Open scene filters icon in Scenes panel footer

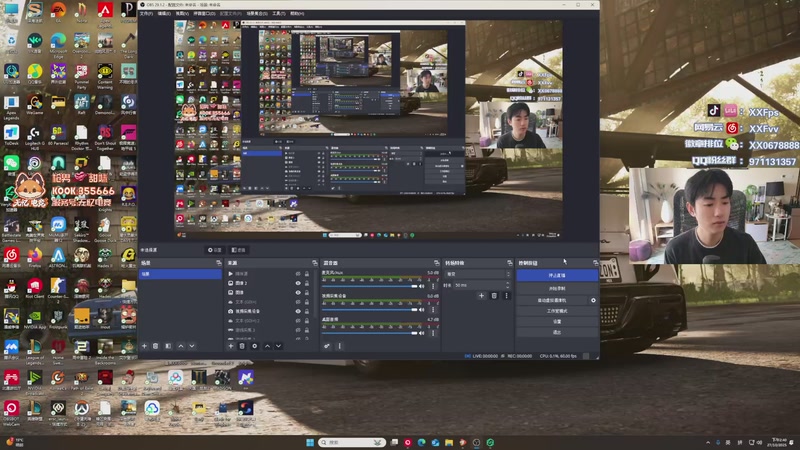point(168,346)
